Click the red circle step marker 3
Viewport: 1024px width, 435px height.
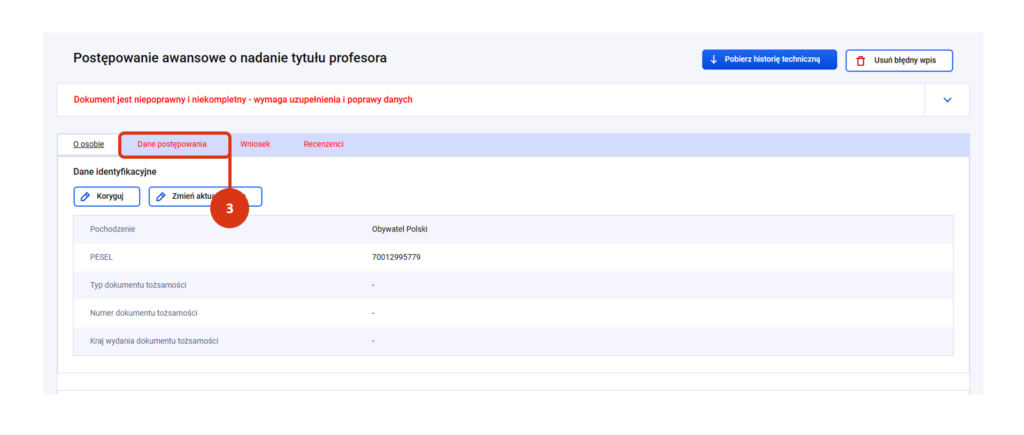[230, 208]
